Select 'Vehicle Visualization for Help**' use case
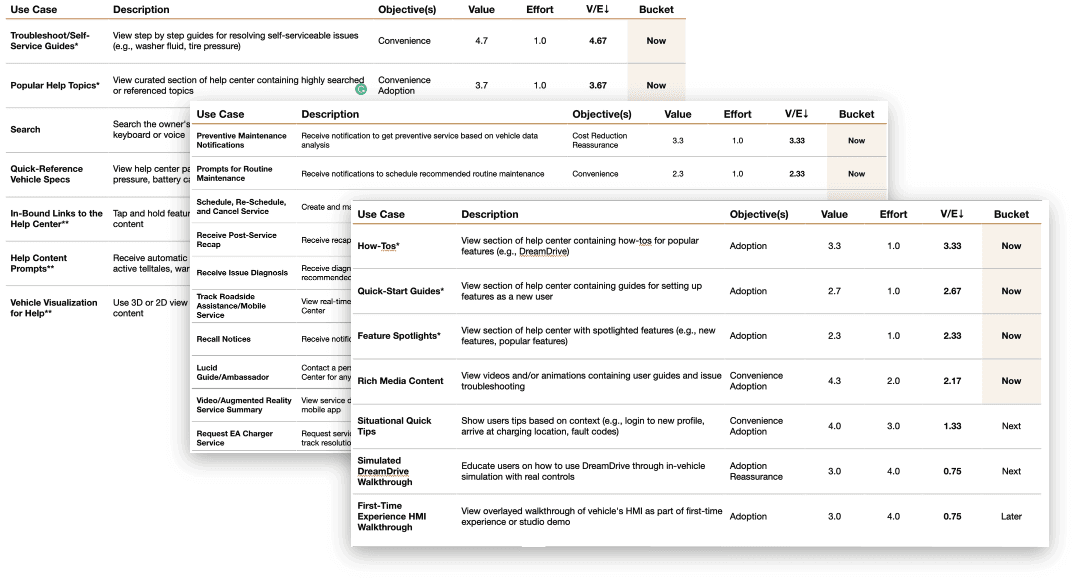Image resolution: width=1076 pixels, height=581 pixels. [54, 307]
